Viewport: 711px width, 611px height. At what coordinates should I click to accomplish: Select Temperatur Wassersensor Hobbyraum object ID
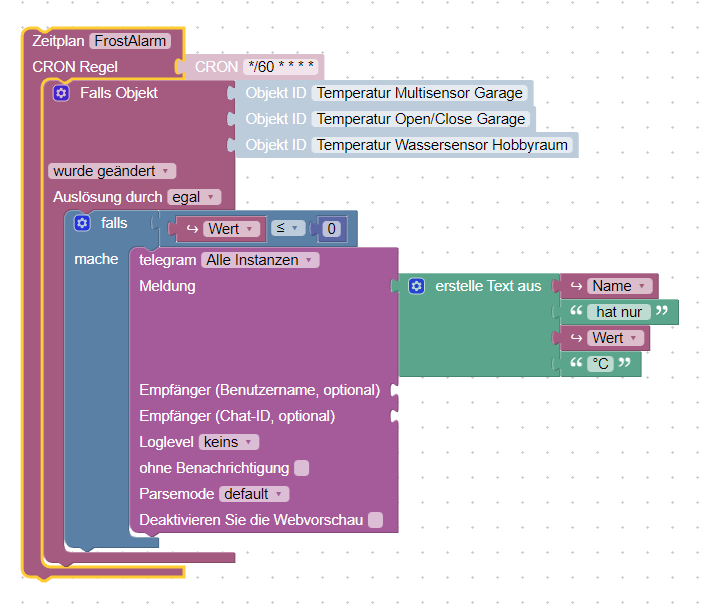pyautogui.click(x=442, y=145)
